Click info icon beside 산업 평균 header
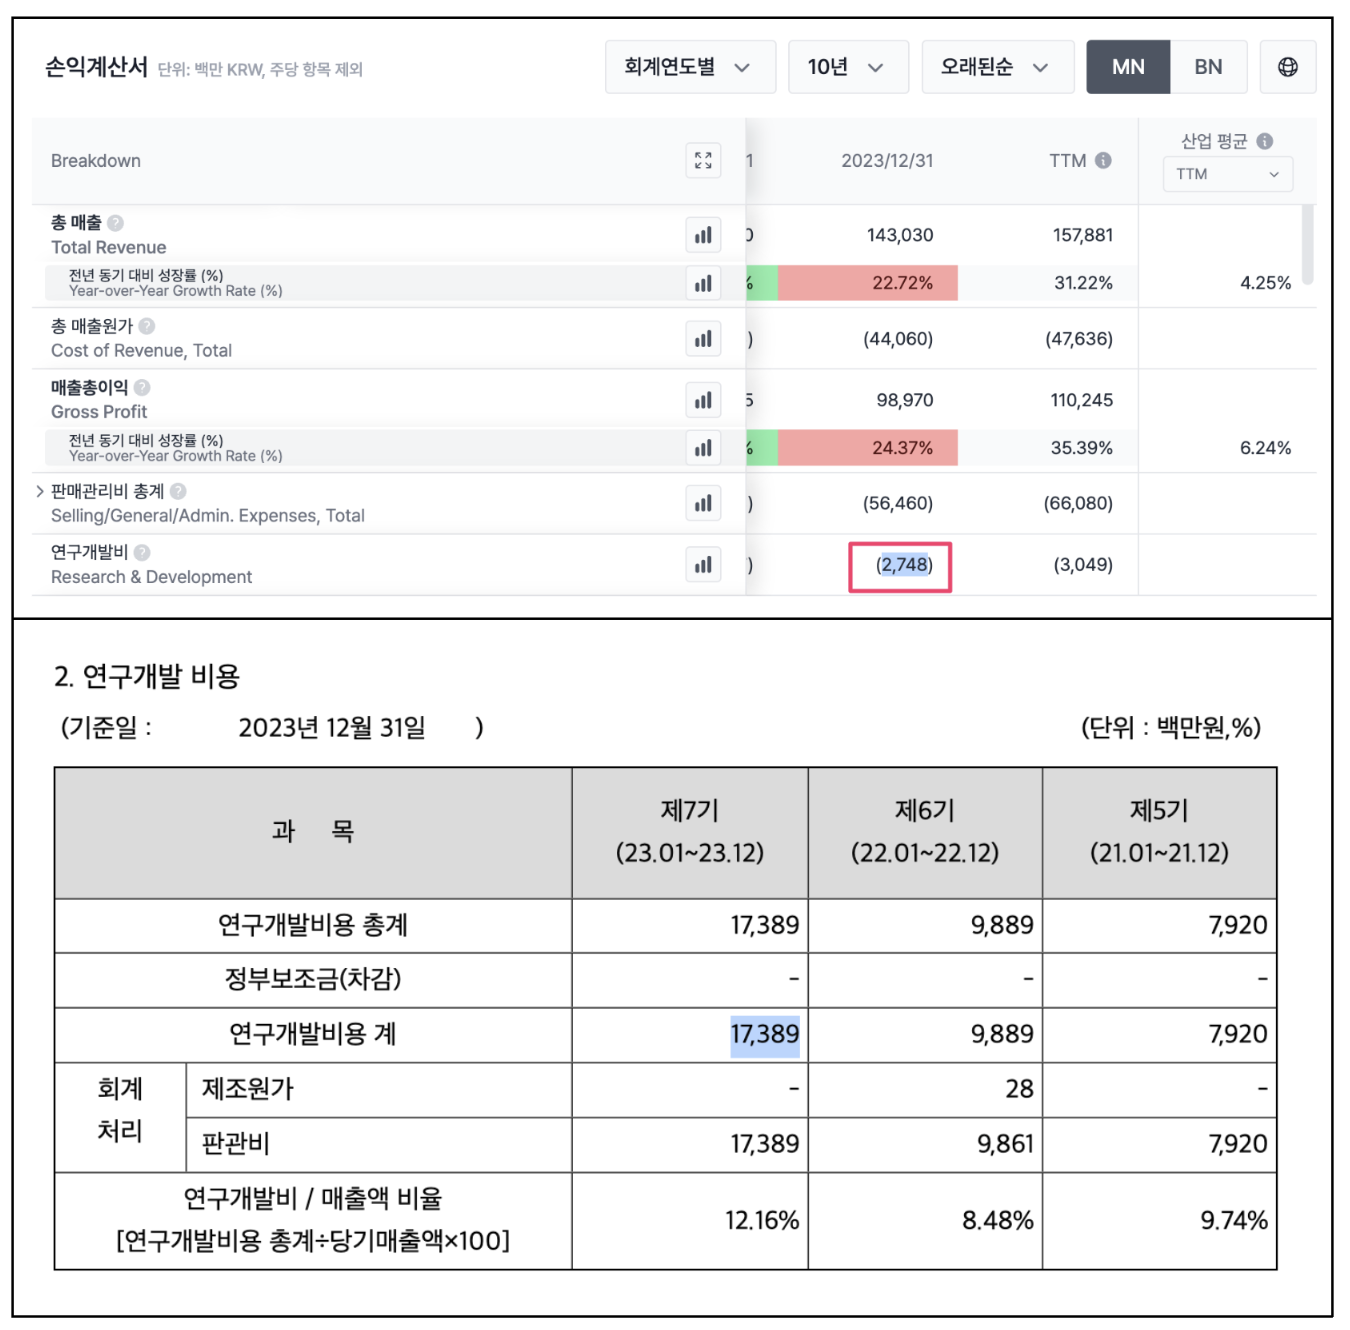This screenshot has width=1350, height=1330. click(x=1265, y=141)
